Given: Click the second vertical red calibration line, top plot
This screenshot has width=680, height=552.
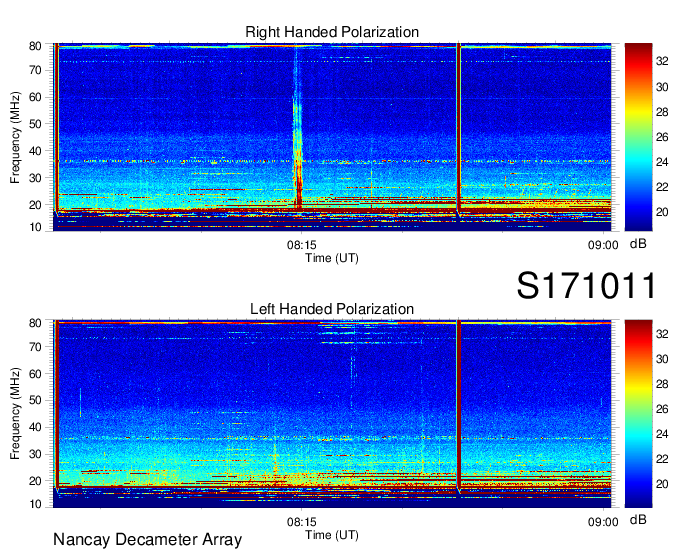Looking at the screenshot, I should tap(458, 128).
